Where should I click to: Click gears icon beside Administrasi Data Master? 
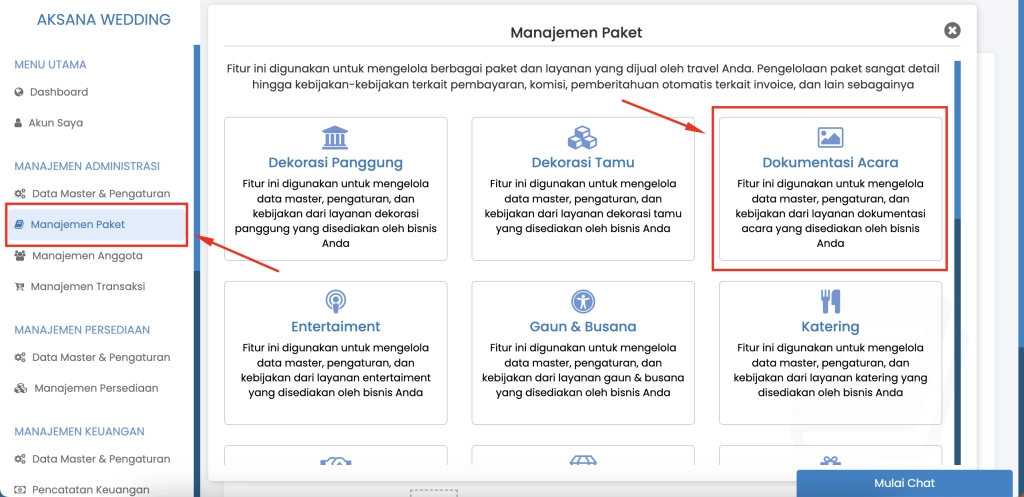point(20,193)
